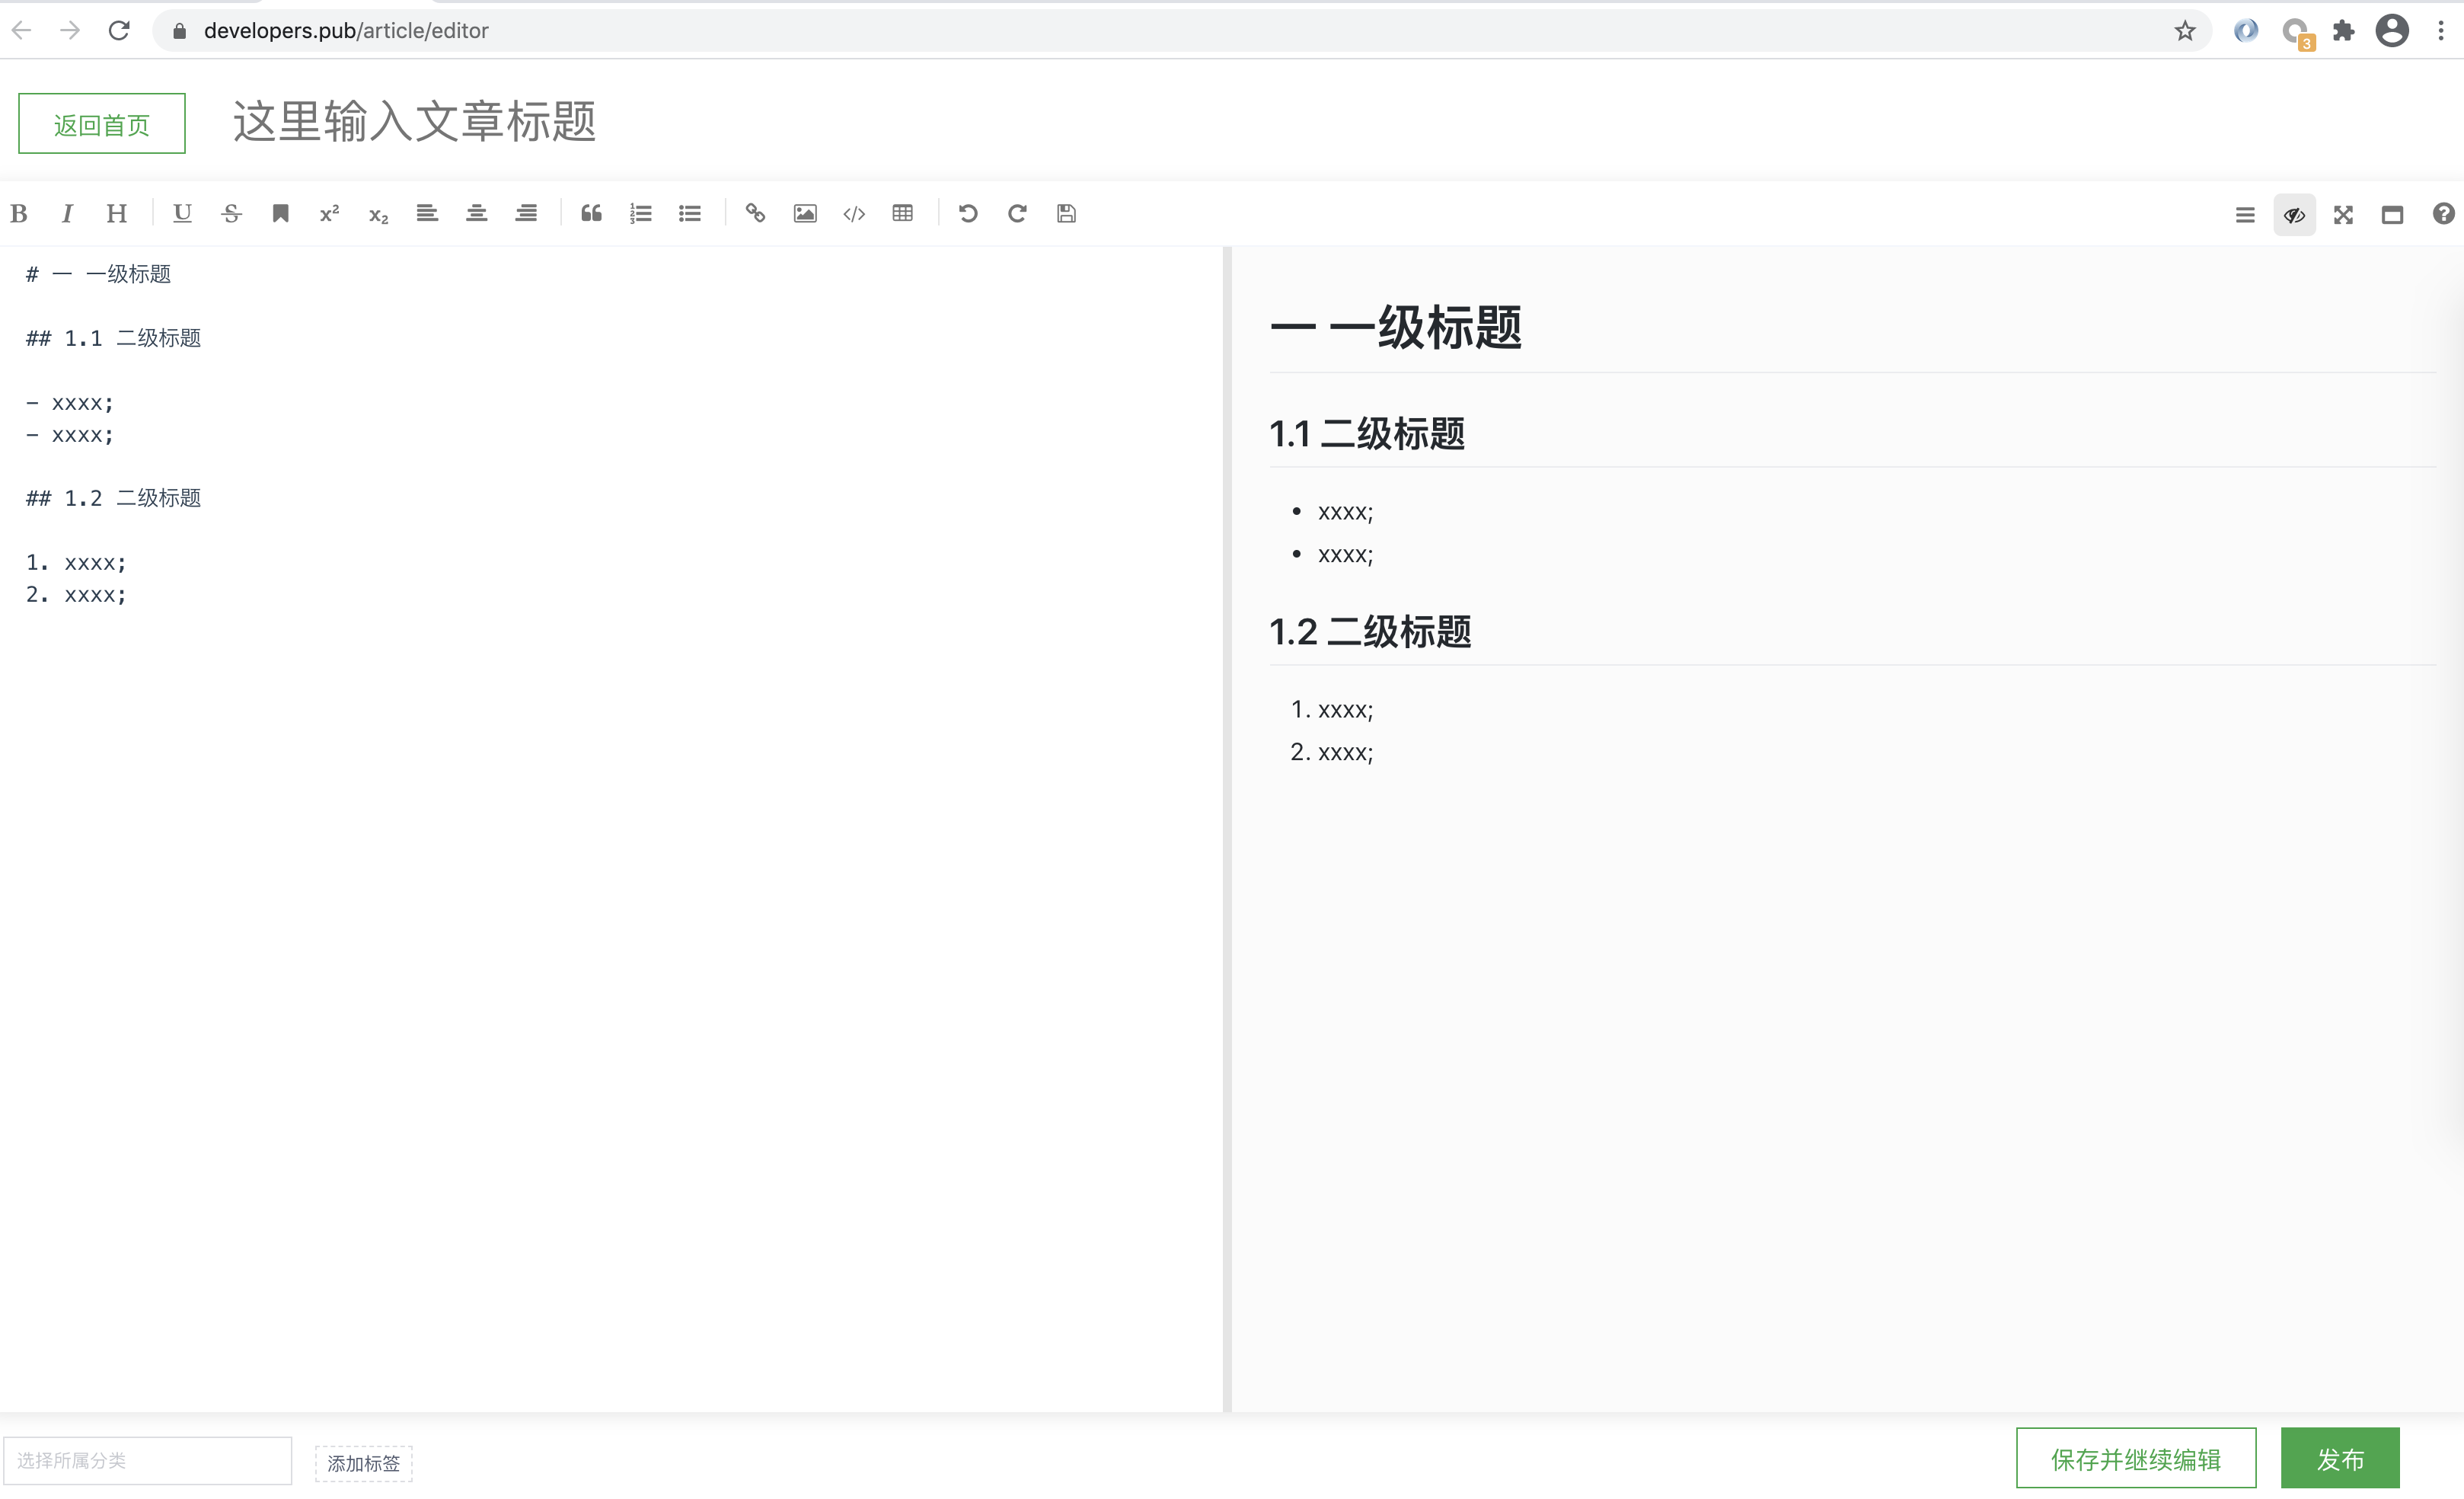The width and height of the screenshot is (2464, 1499).
Task: Toggle bold formatting in the toolbar
Action: (x=19, y=213)
